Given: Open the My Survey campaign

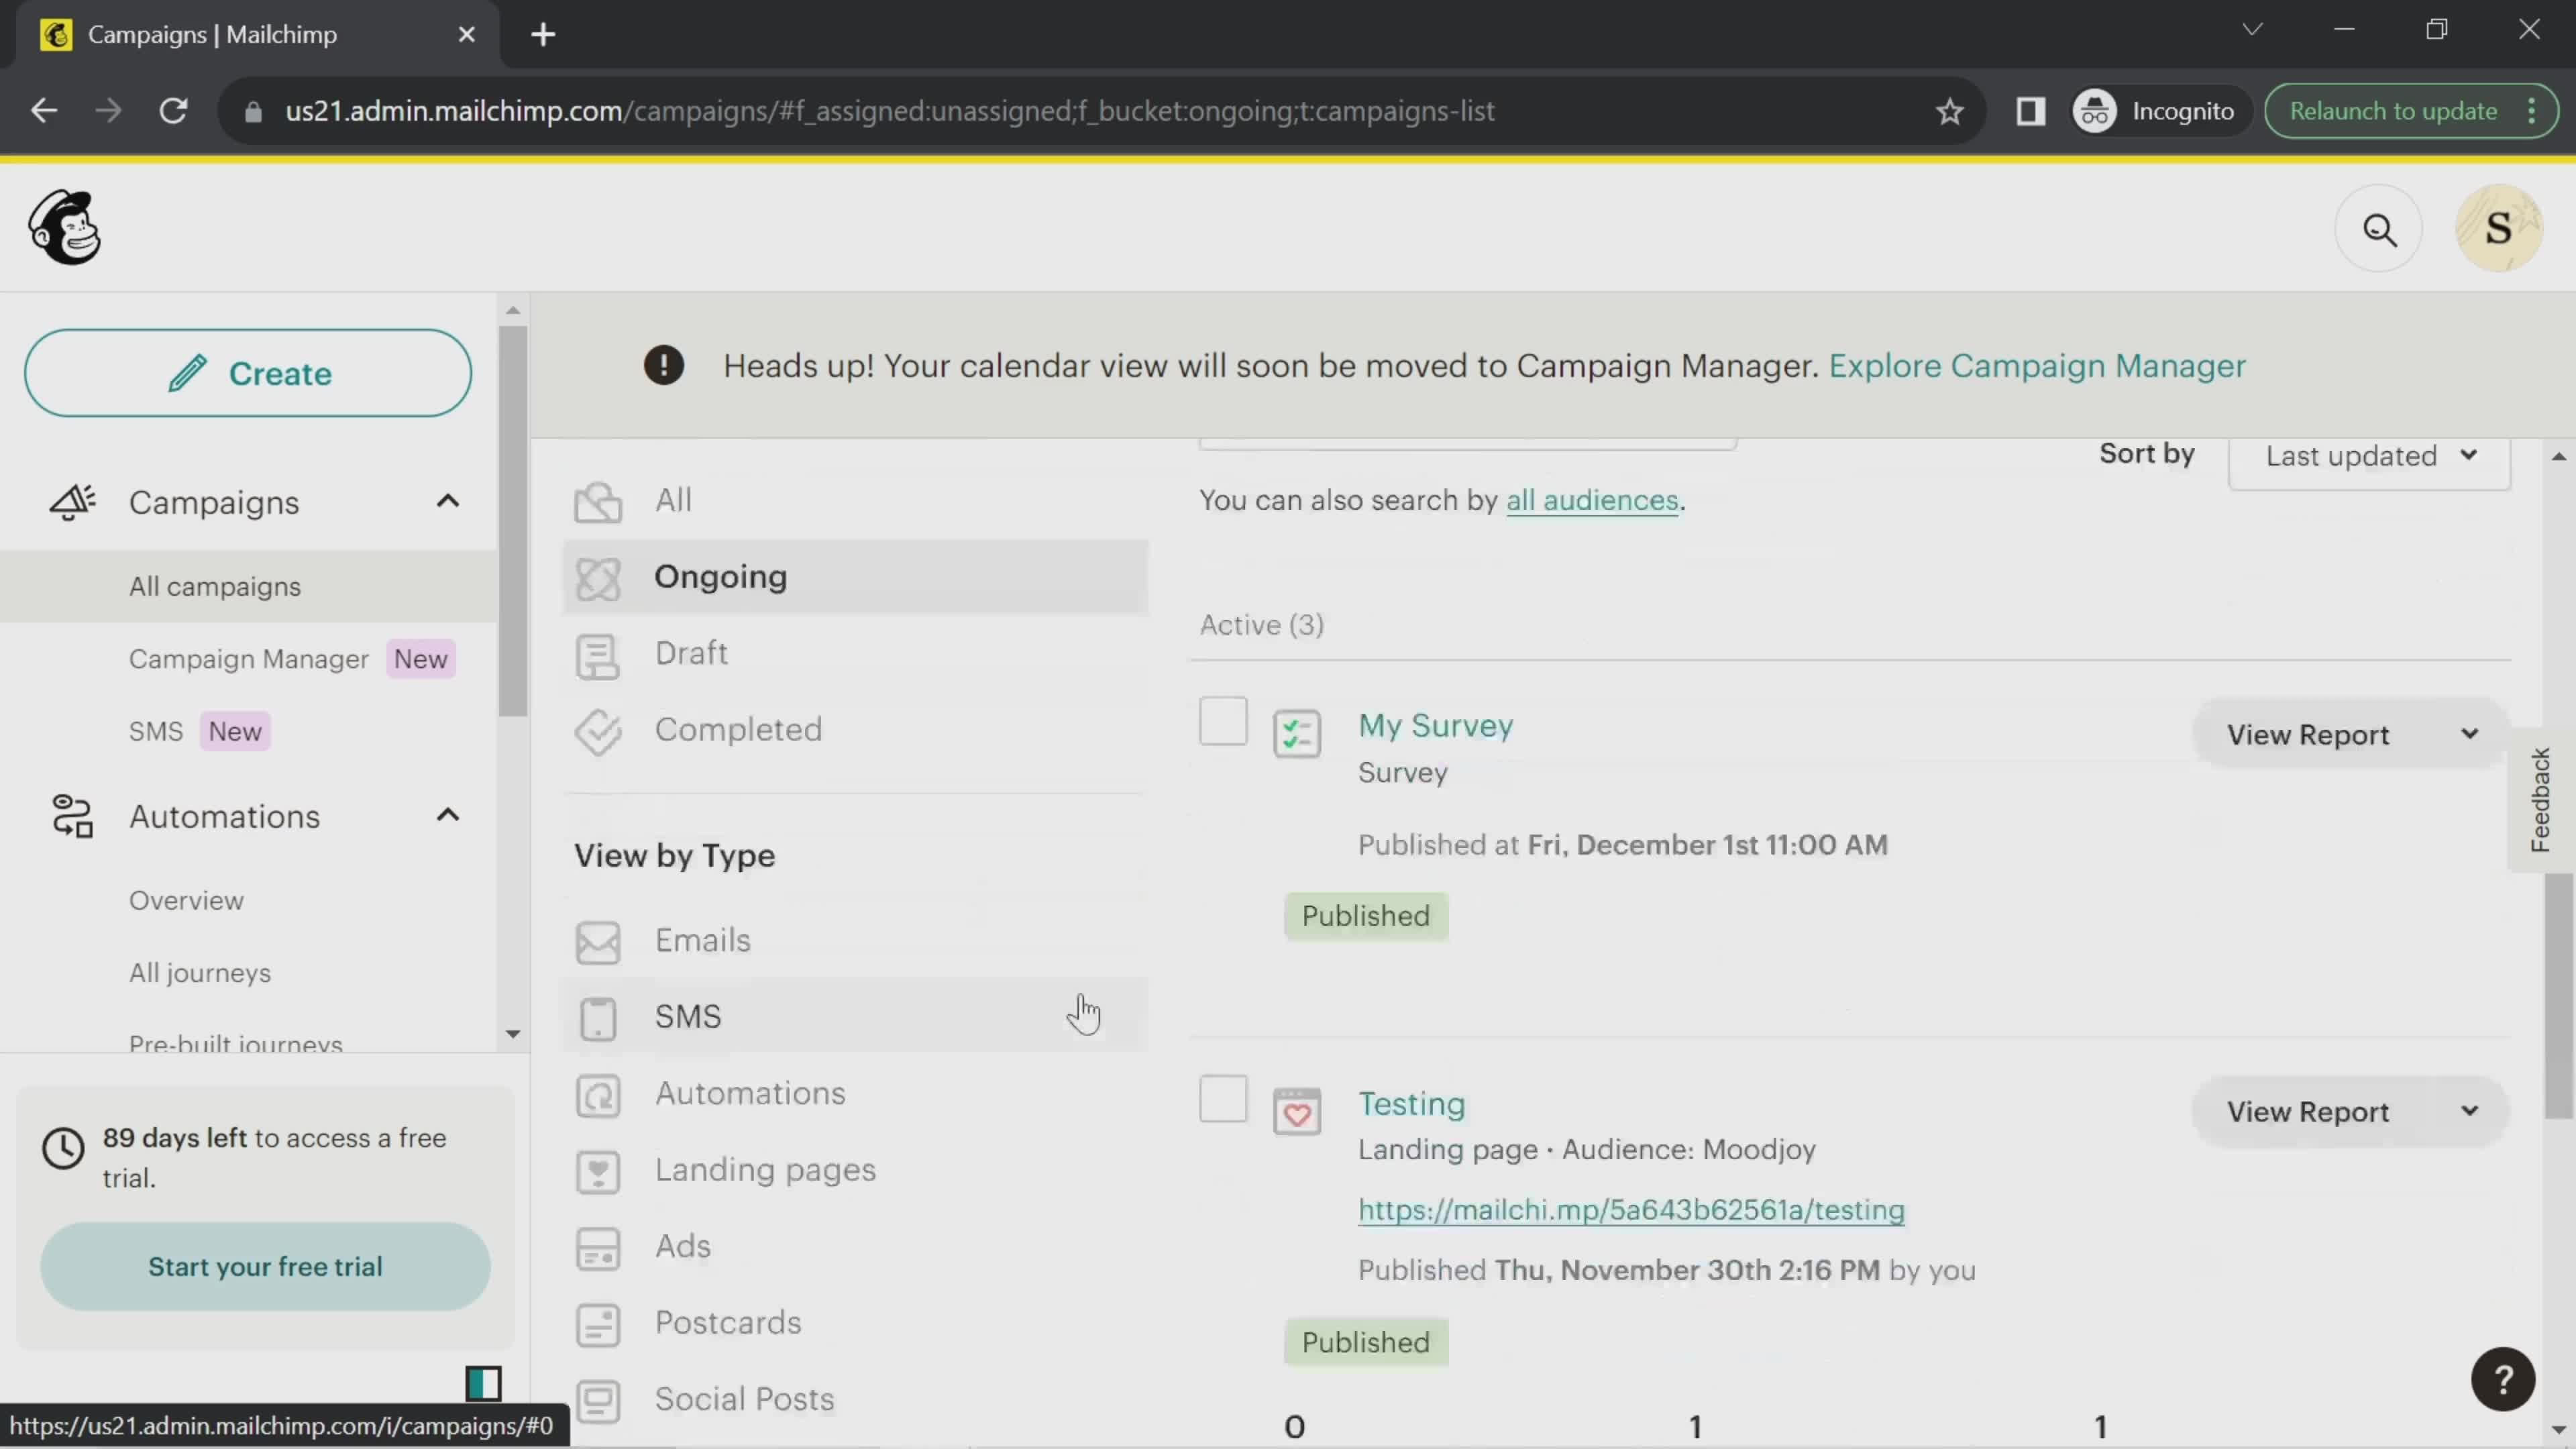Looking at the screenshot, I should click(x=1435, y=725).
